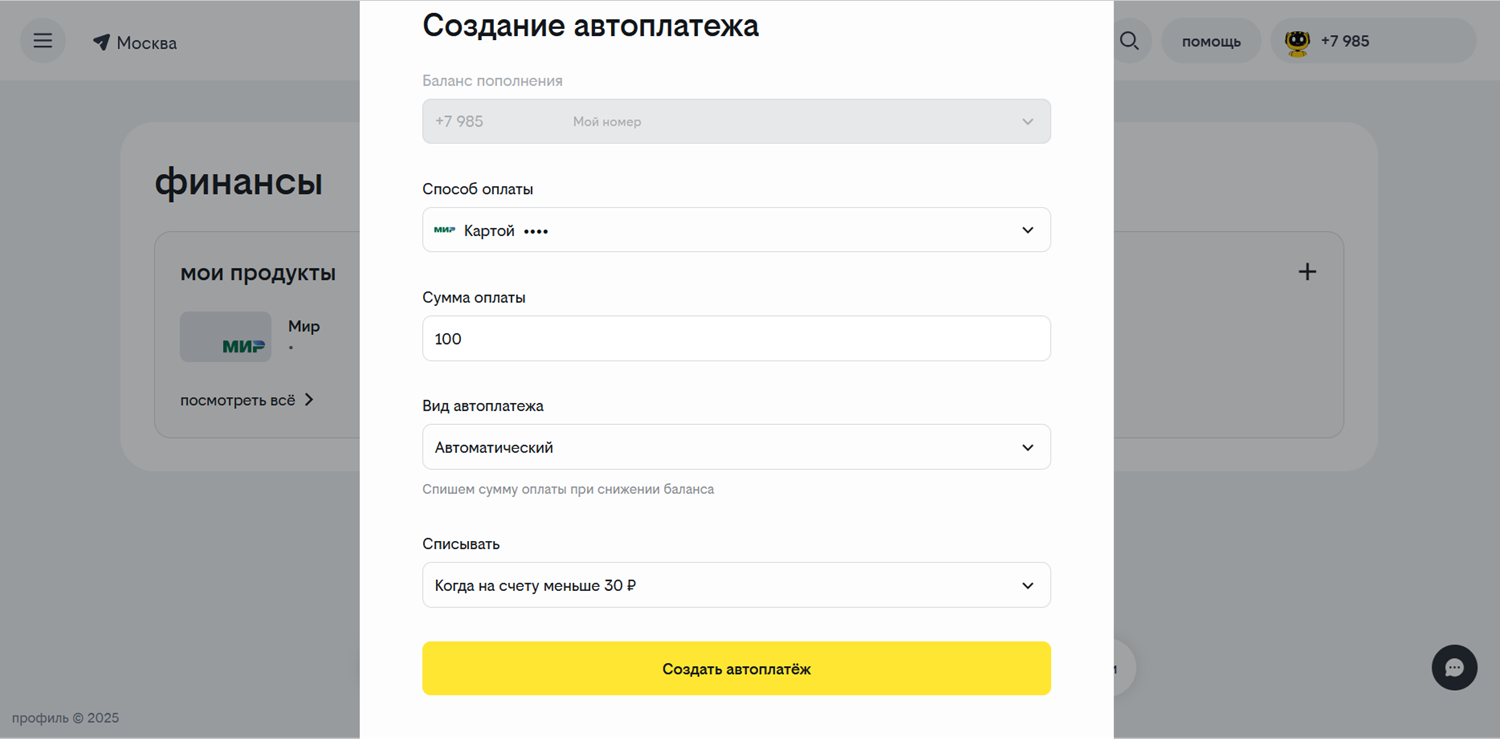The height and width of the screenshot is (741, 1500).
Task: Click the profile avatar robot icon
Action: [1297, 42]
